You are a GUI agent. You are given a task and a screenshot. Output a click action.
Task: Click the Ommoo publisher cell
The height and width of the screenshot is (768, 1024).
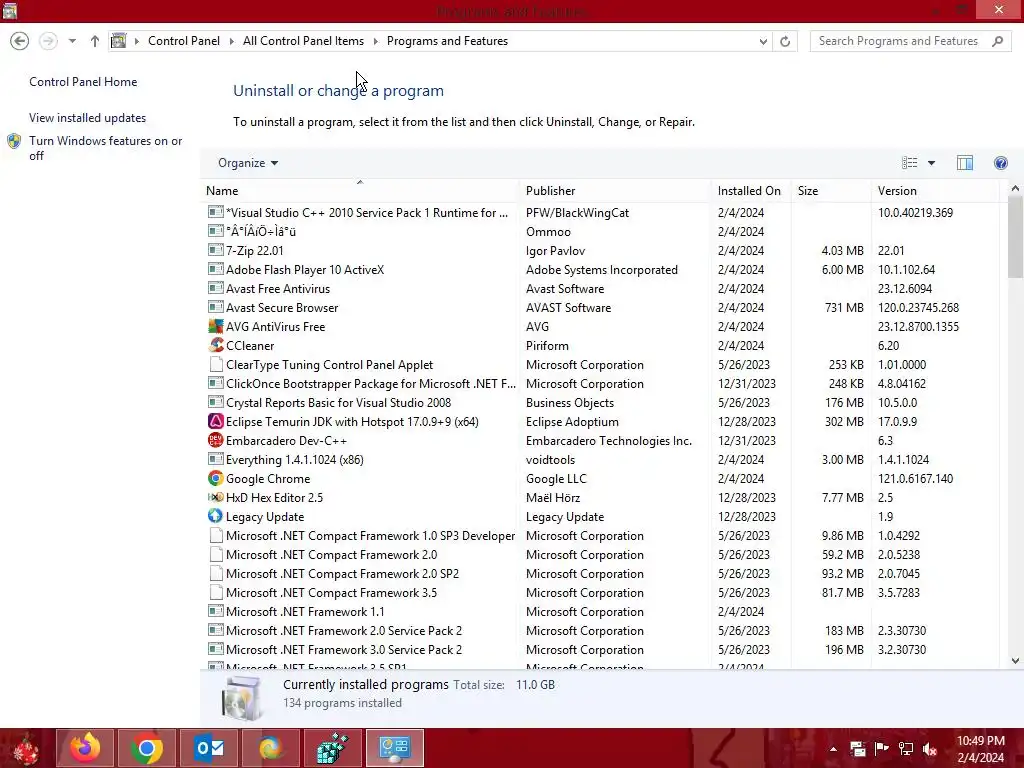(x=548, y=232)
